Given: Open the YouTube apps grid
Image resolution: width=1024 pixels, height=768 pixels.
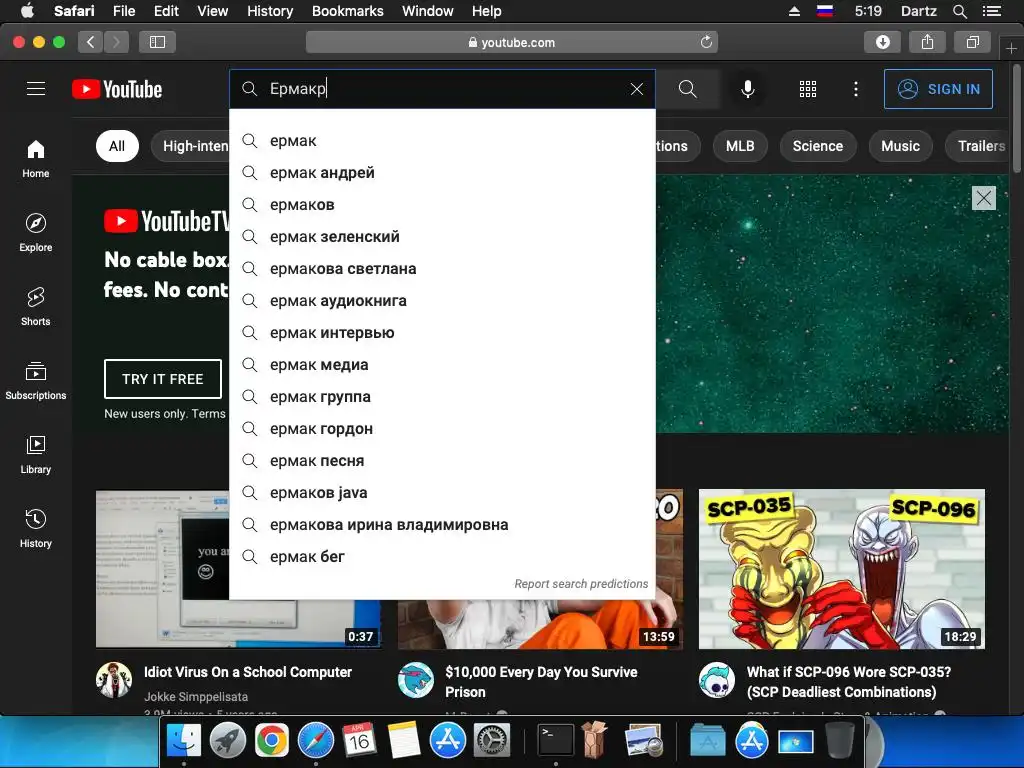Looking at the screenshot, I should (808, 89).
